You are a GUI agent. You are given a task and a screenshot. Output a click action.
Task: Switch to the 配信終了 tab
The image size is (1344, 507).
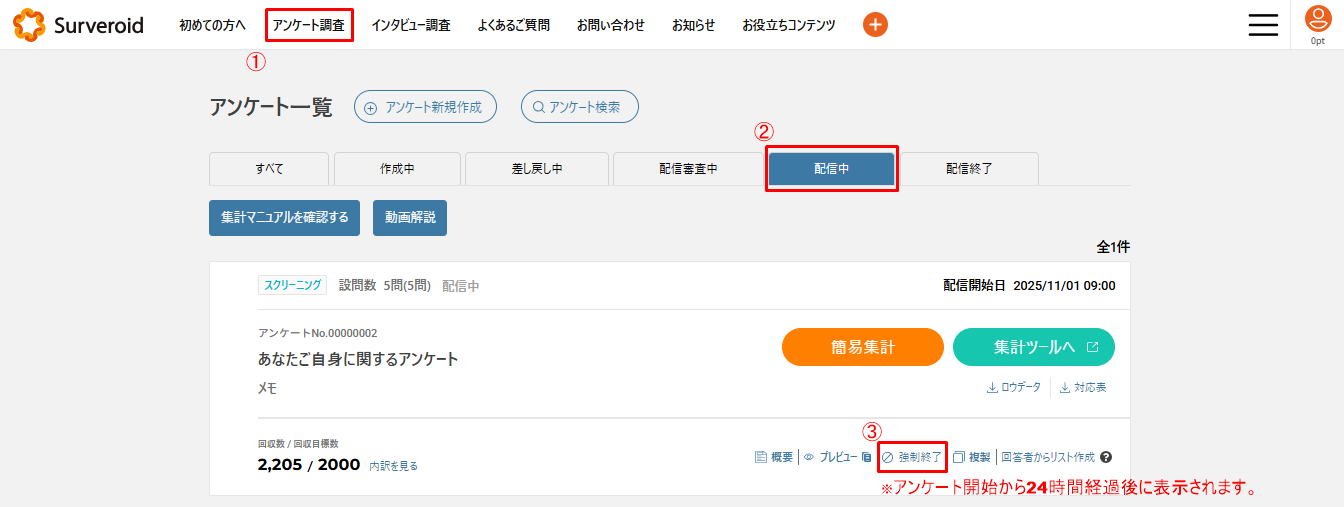pyautogui.click(x=969, y=169)
